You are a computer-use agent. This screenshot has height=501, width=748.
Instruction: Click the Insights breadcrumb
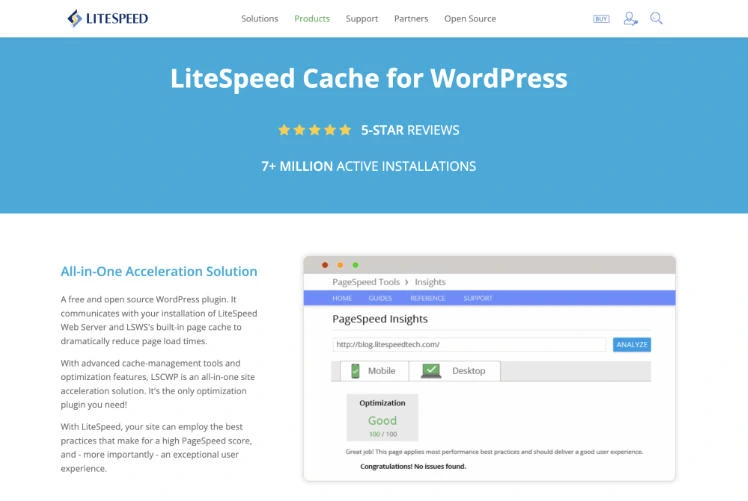[x=430, y=282]
